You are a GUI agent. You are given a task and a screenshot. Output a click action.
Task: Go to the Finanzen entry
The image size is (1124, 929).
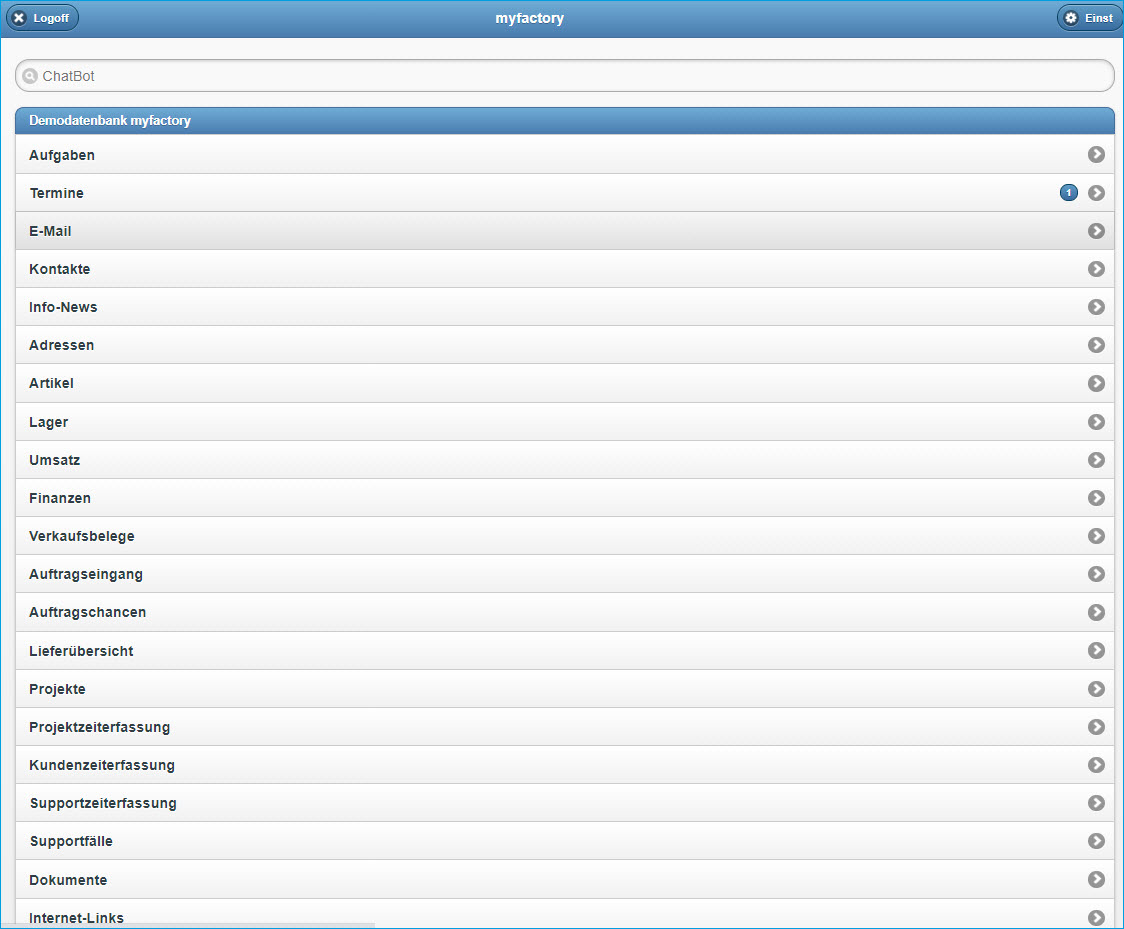pyautogui.click(x=565, y=497)
